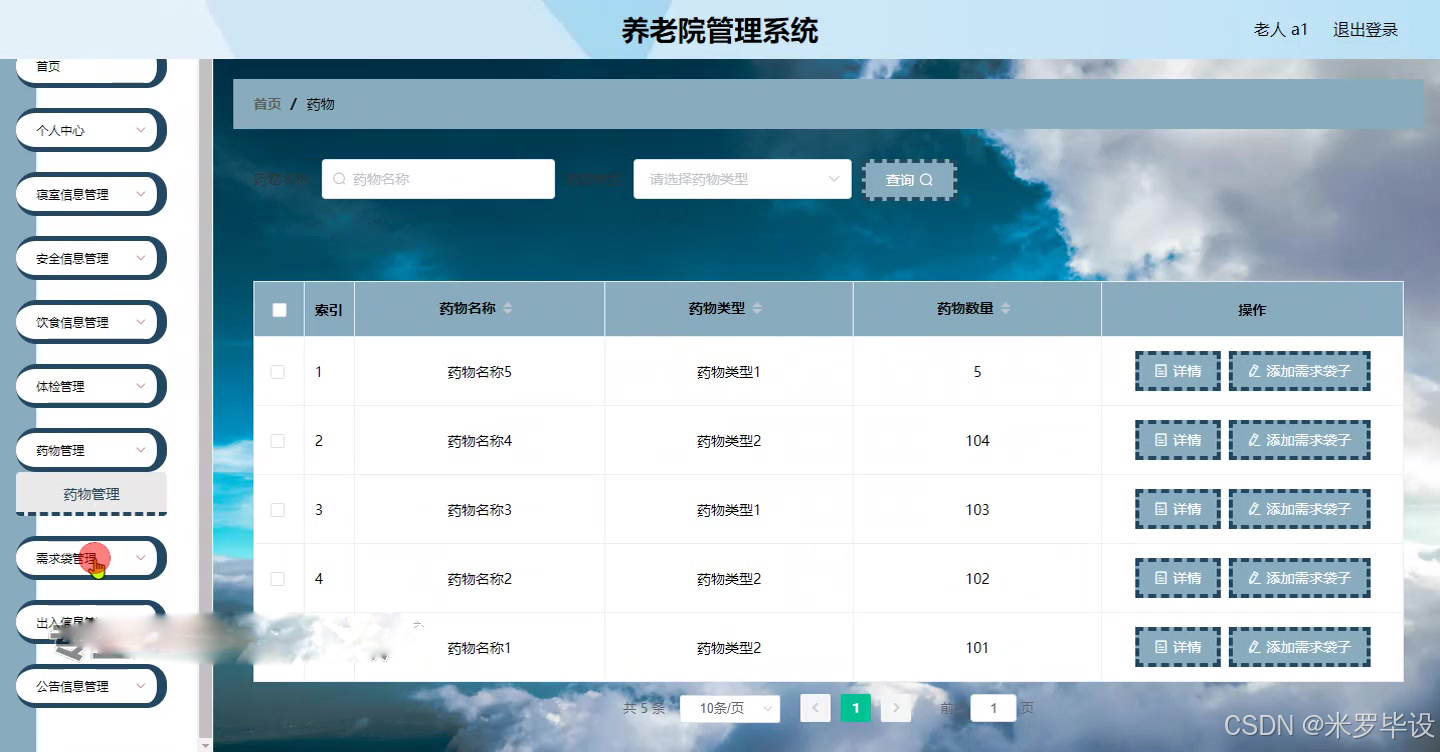This screenshot has height=752, width=1440.
Task: Check the checkbox for 药物名称3 row
Action: (x=279, y=508)
